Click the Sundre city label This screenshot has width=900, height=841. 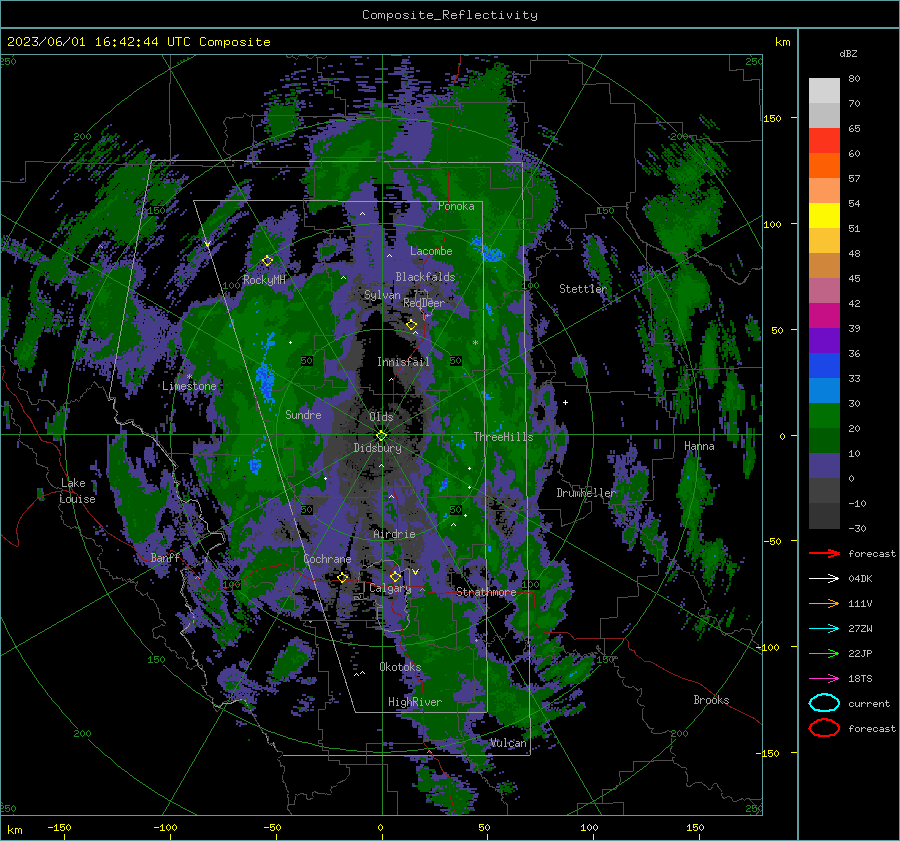point(303,414)
